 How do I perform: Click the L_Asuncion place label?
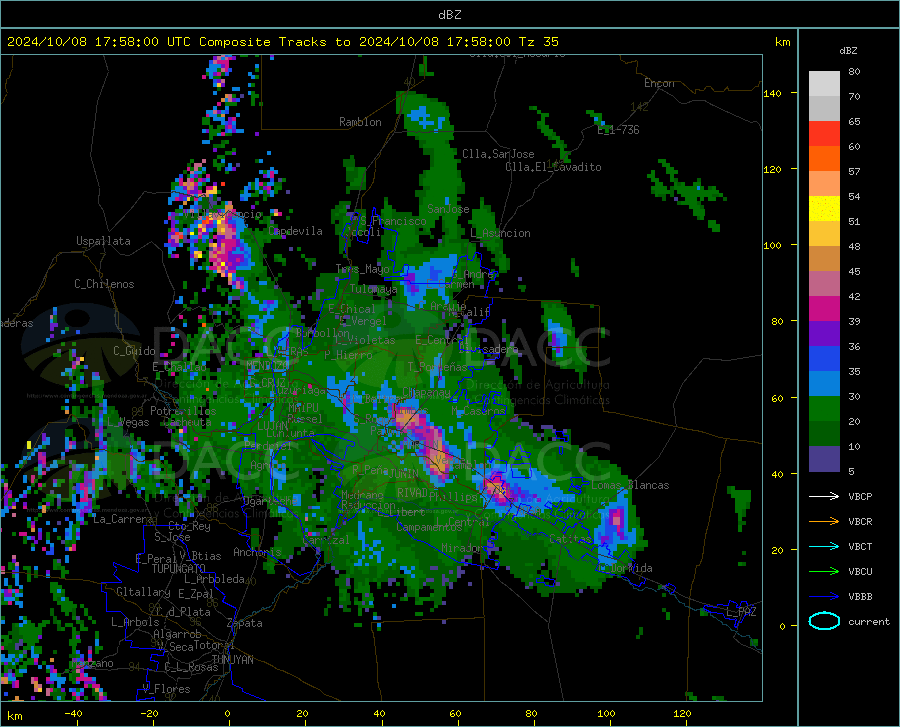click(500, 233)
